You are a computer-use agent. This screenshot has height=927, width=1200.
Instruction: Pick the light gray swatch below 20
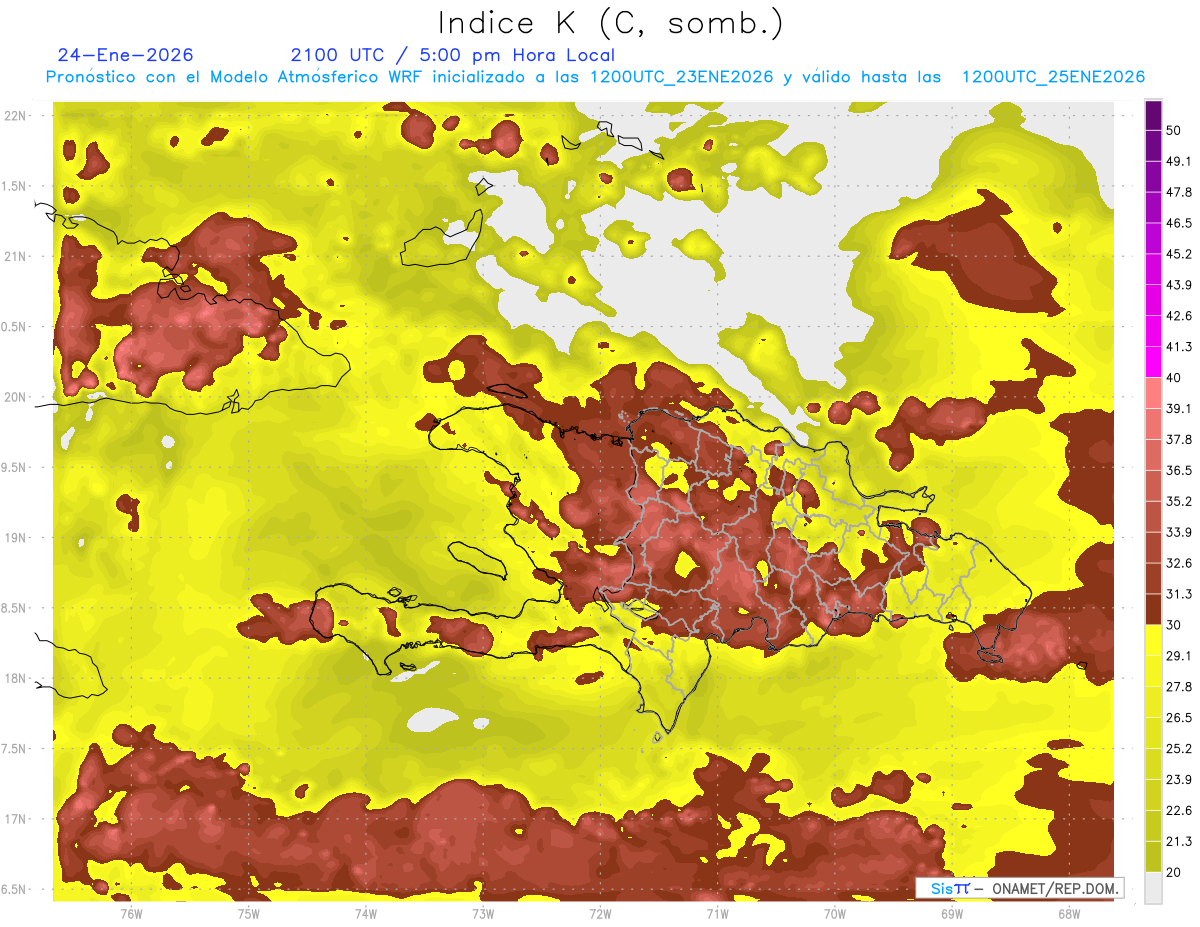[1153, 888]
